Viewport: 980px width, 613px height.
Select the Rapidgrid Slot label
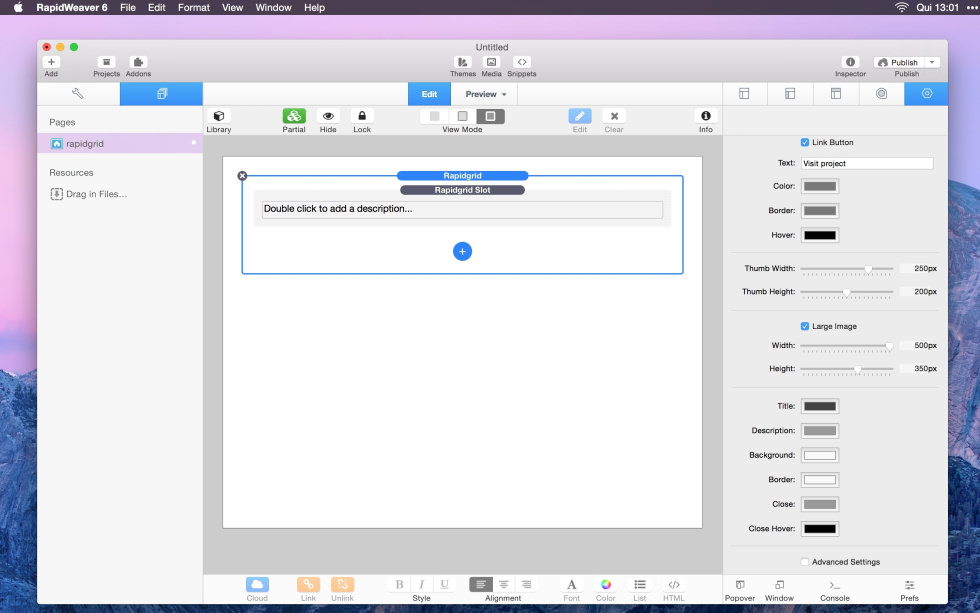[x=462, y=190]
